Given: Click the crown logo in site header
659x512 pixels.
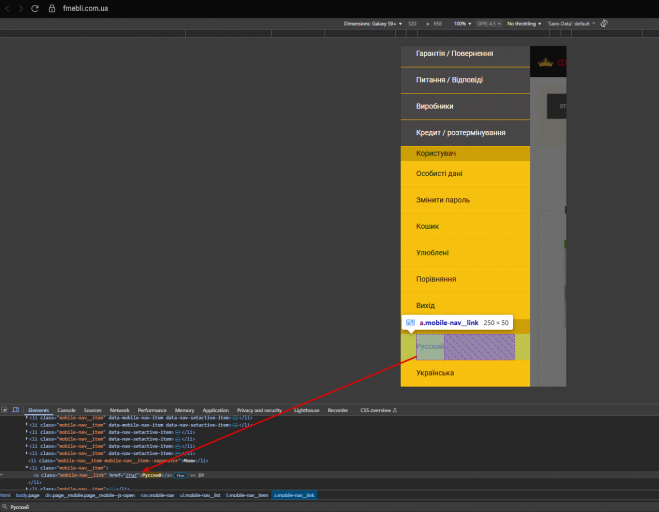Looking at the screenshot, I should coord(545,63).
